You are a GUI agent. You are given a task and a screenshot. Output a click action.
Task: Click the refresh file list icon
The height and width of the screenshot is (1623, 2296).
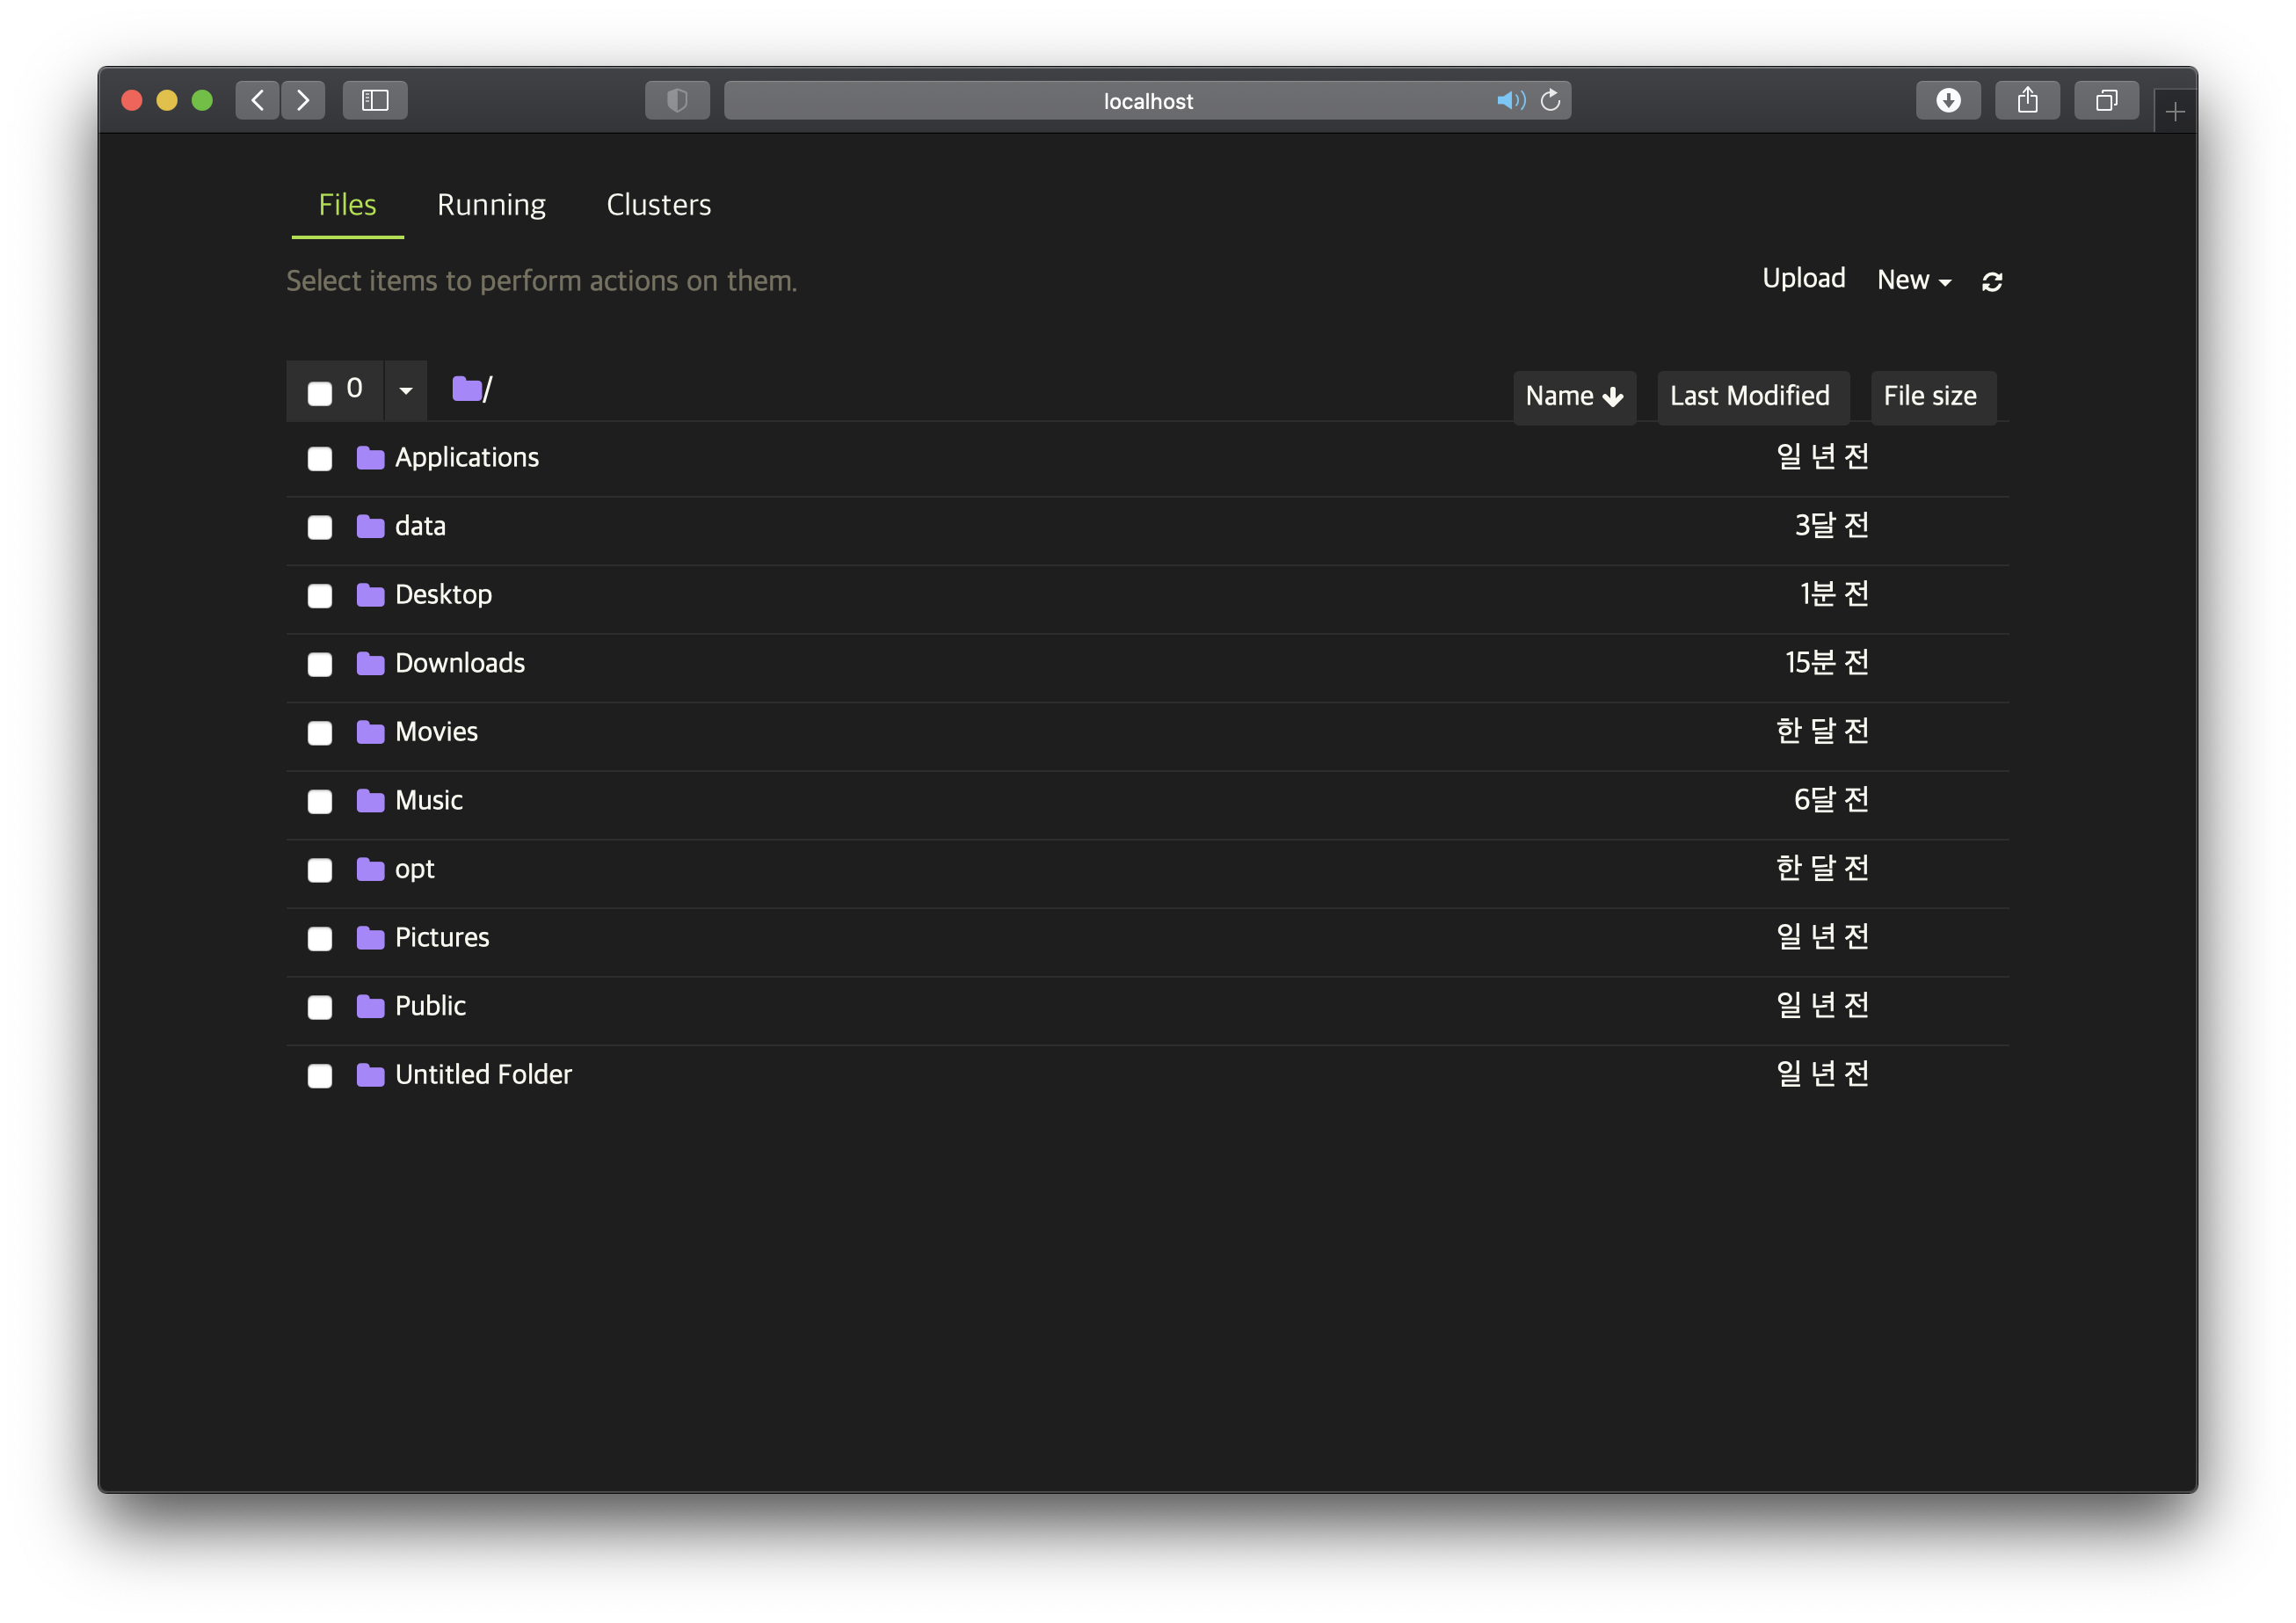coord(1991,282)
